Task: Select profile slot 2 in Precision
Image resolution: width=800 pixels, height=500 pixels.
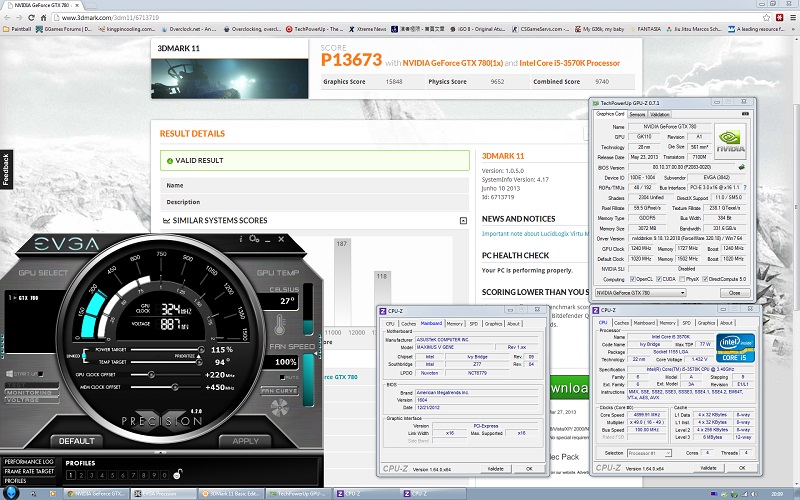Action: coord(81,475)
